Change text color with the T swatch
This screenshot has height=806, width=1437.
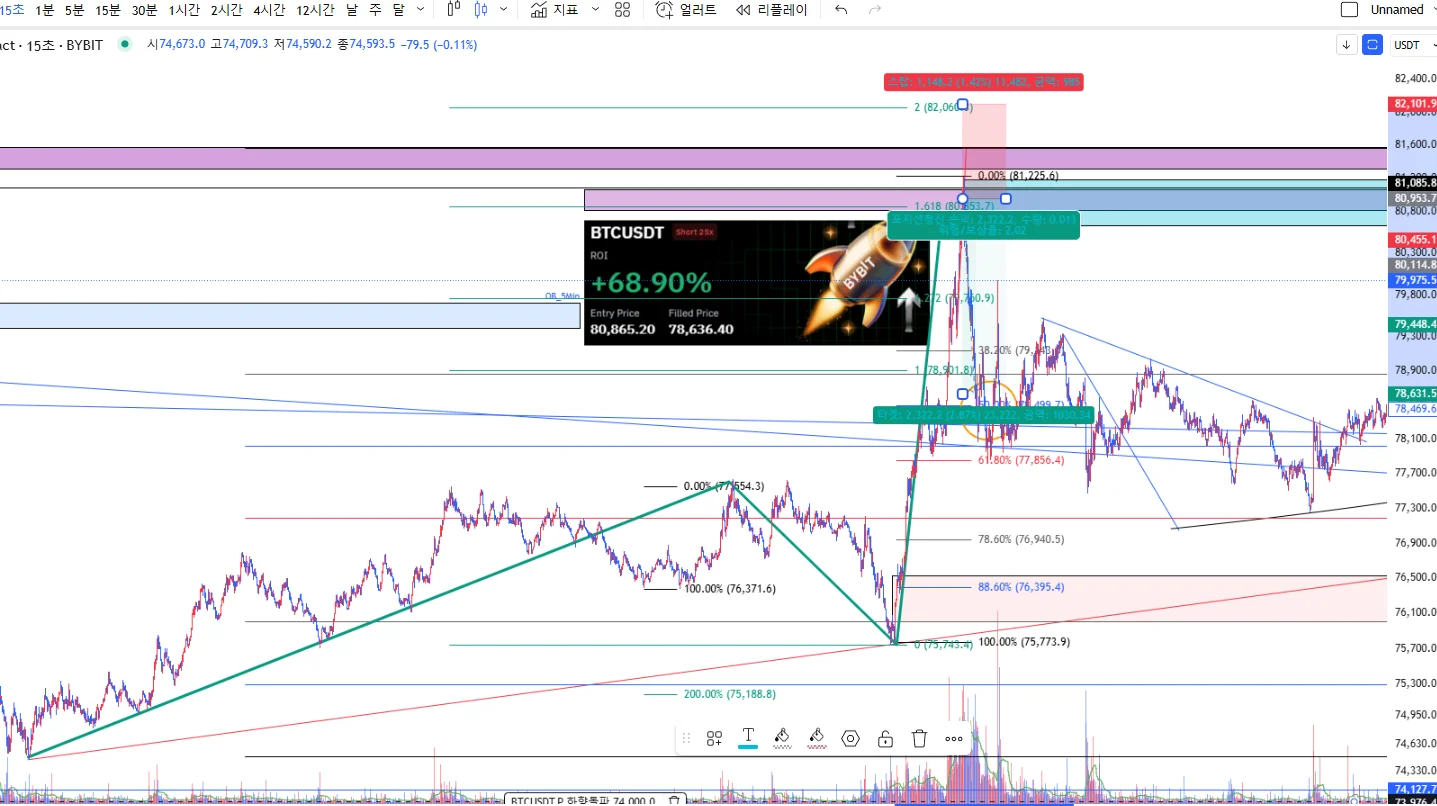747,739
